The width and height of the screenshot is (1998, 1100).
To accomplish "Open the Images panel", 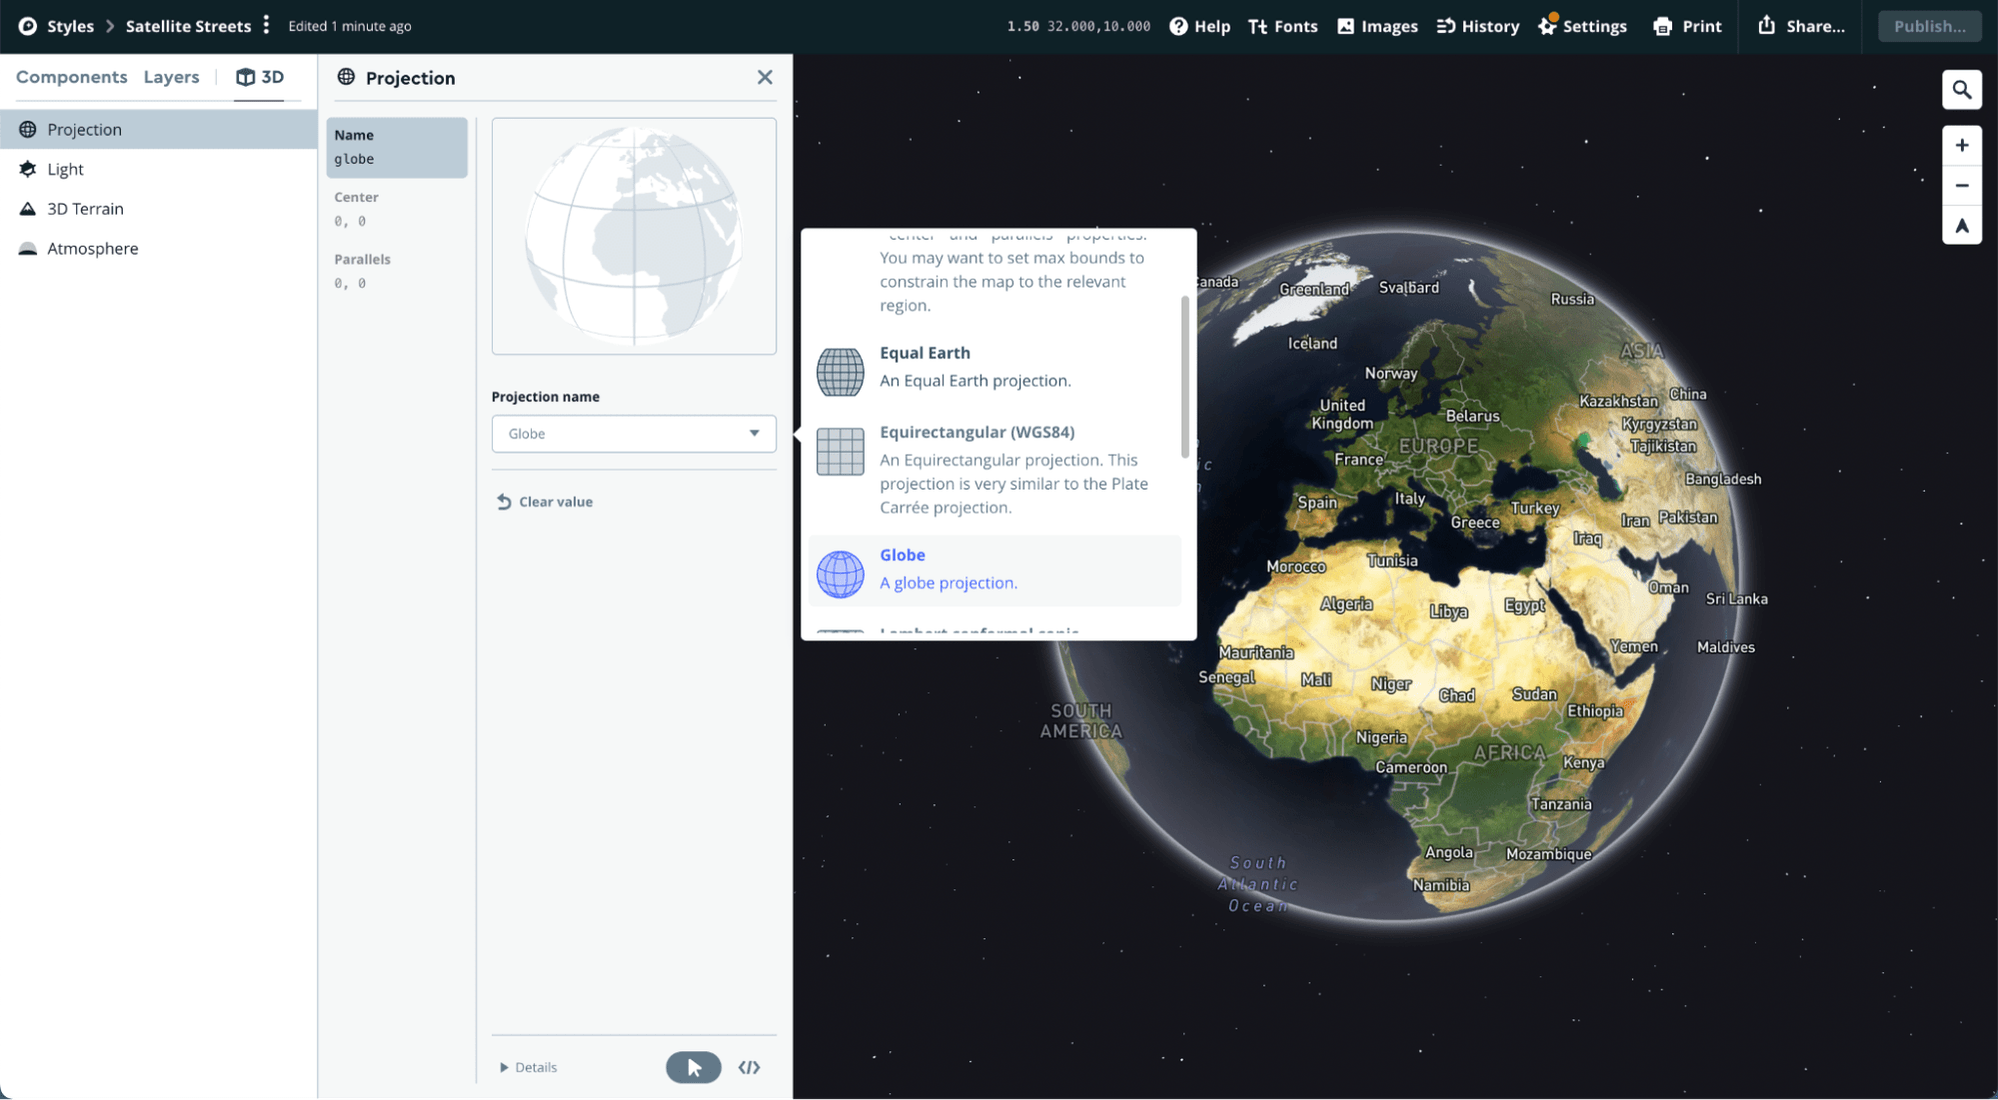I will tap(1377, 26).
